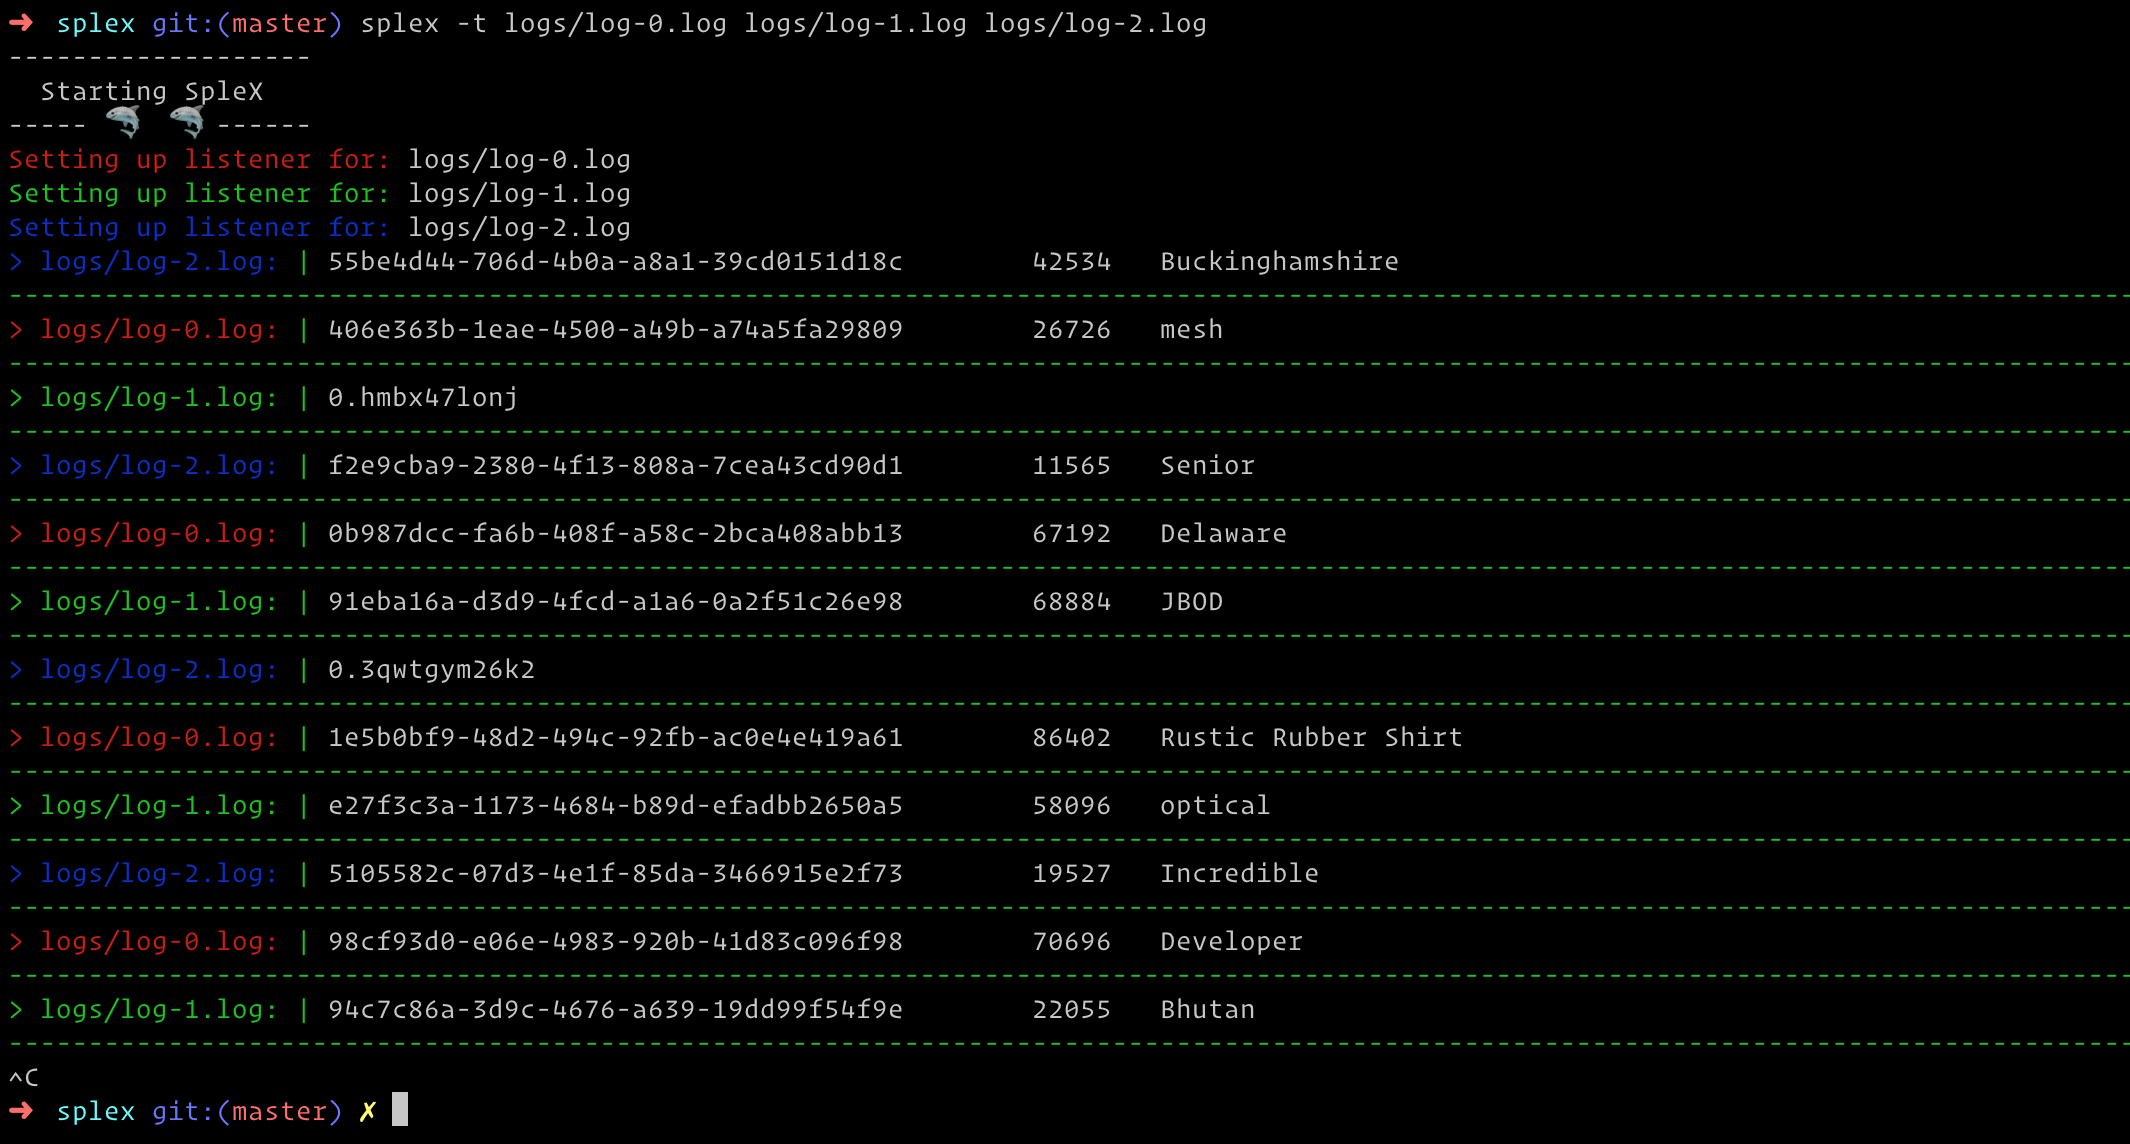2130x1144 pixels.
Task: Click the red prompt arrow at top
Action: 21,23
